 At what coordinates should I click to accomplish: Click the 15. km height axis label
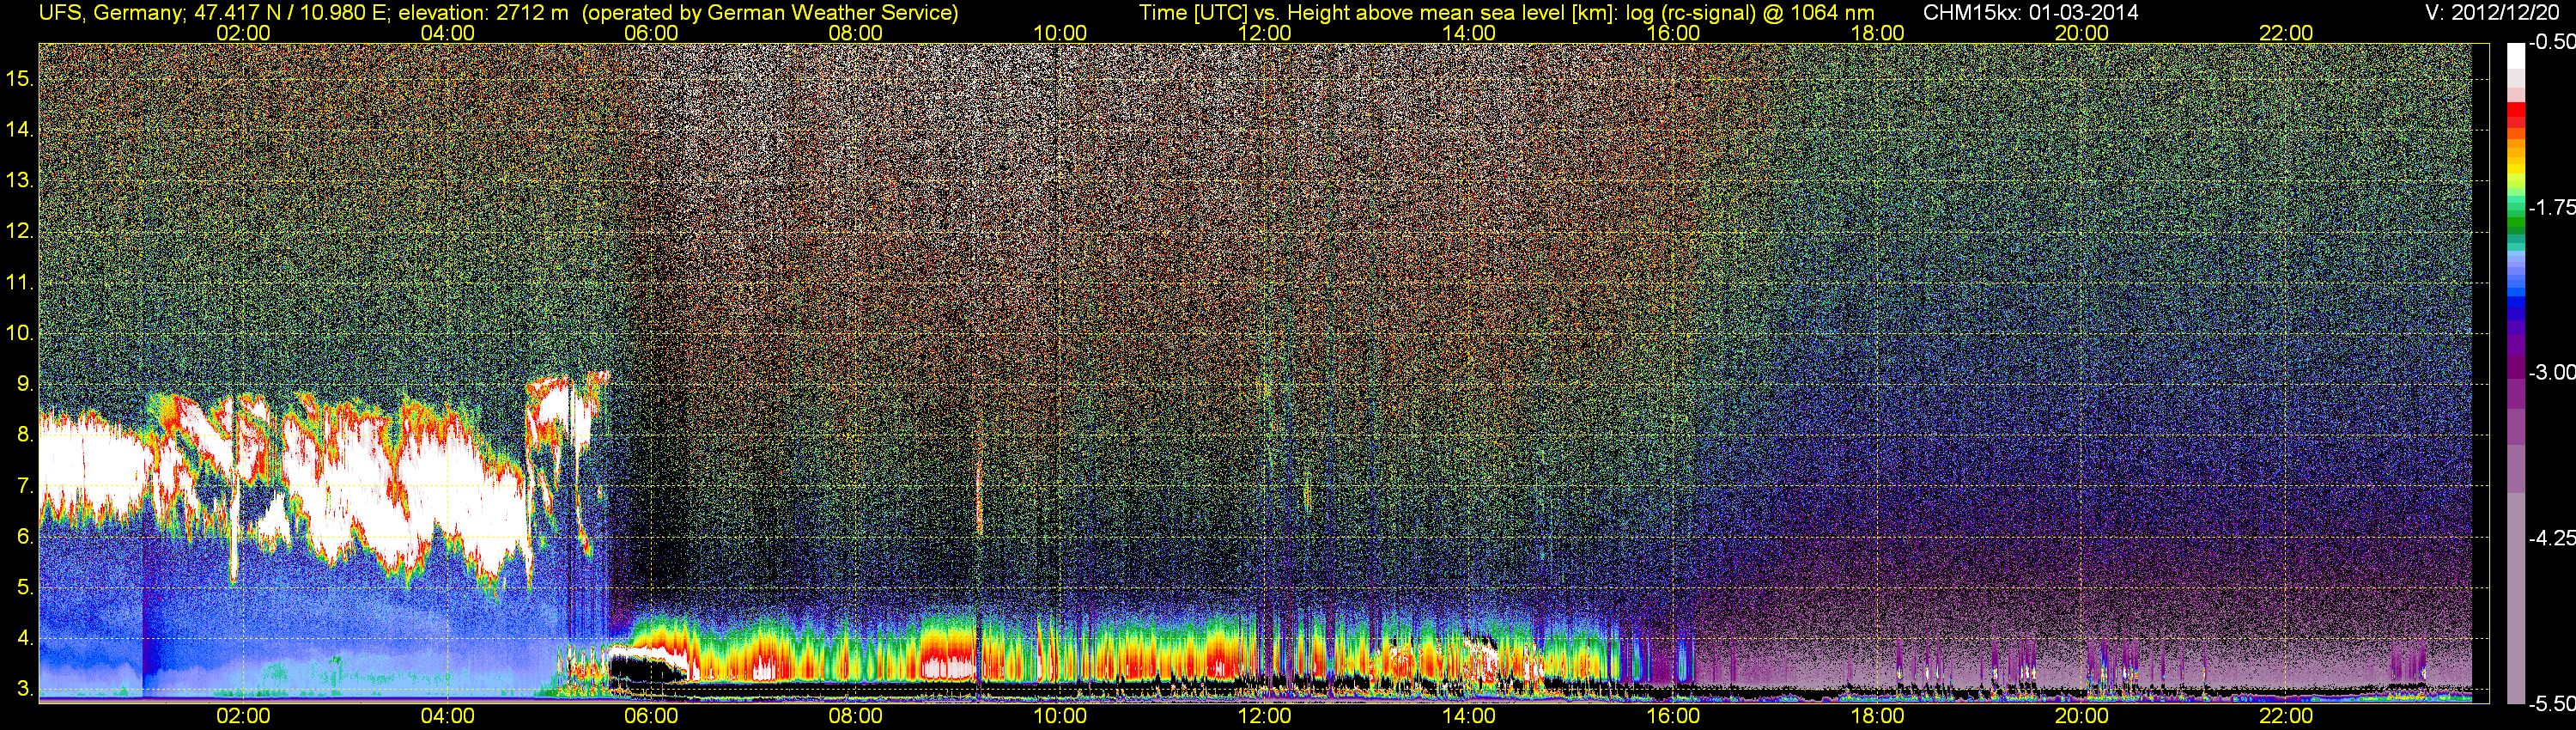pos(20,78)
